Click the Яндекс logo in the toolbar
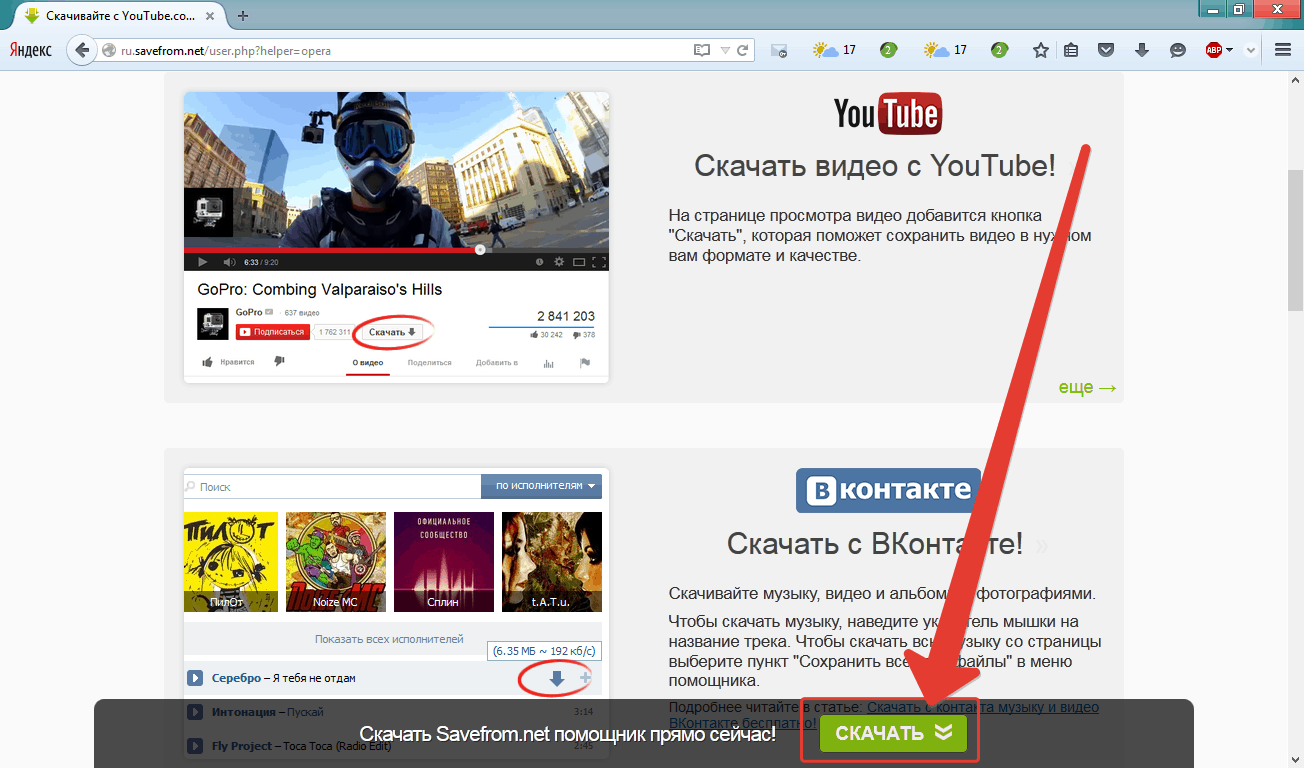The image size is (1304, 768). pos(32,50)
